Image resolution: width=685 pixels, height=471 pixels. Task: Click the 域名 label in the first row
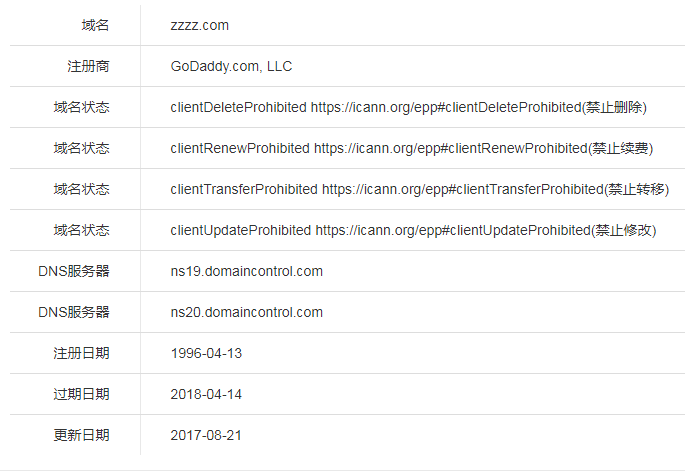(96, 25)
